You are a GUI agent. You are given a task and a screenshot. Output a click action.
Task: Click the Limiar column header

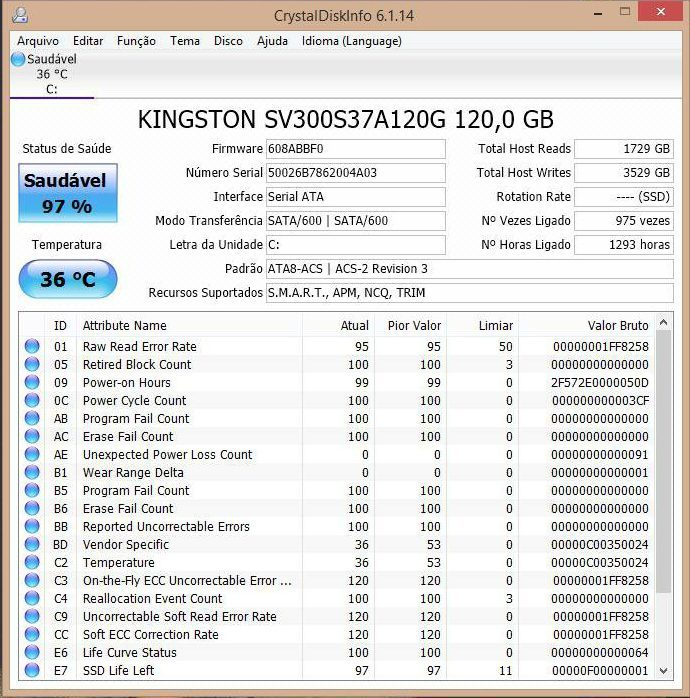(x=483, y=325)
